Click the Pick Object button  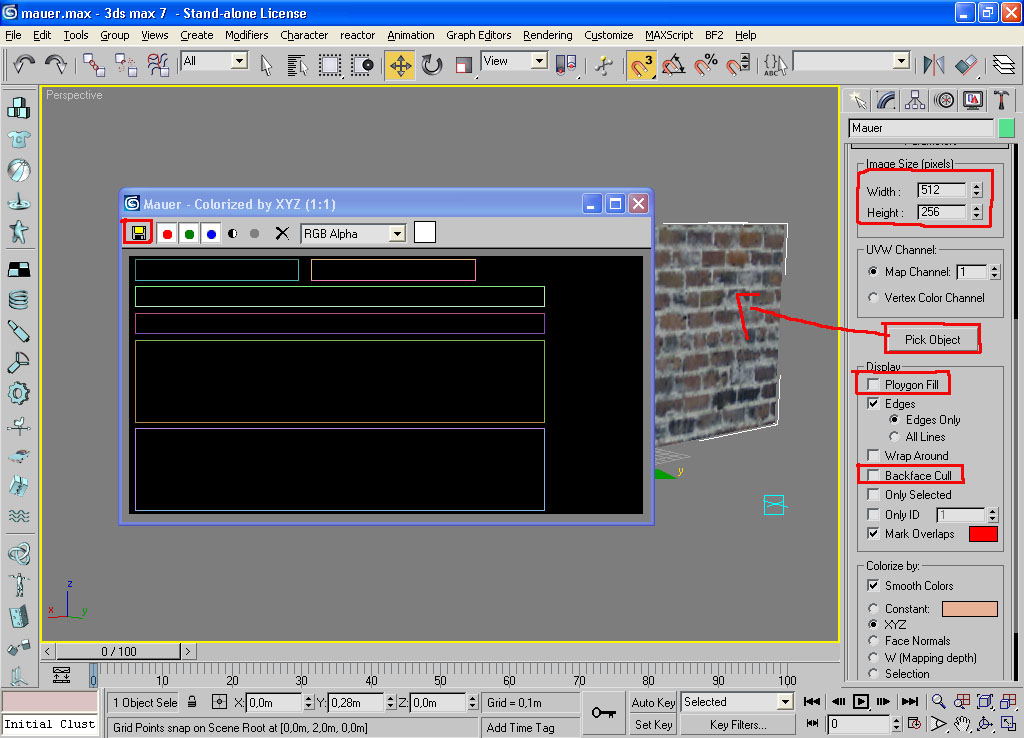coord(932,340)
